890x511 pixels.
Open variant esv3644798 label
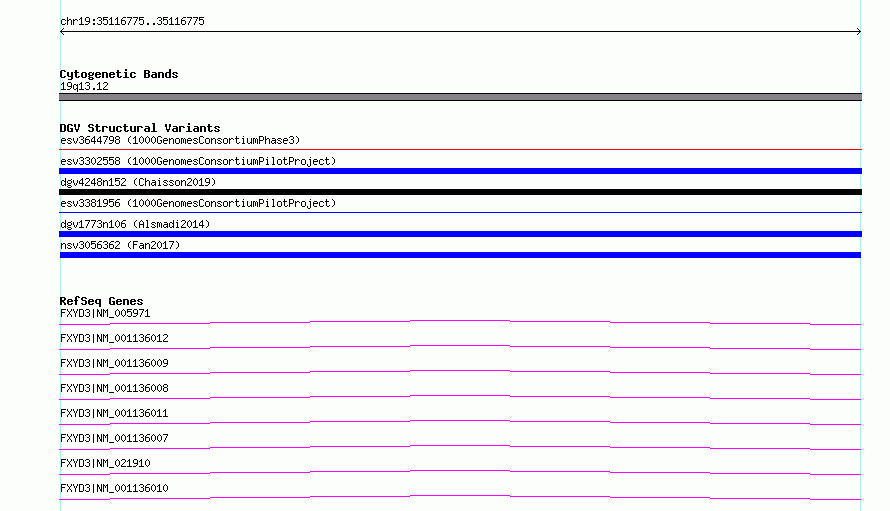(x=180, y=140)
